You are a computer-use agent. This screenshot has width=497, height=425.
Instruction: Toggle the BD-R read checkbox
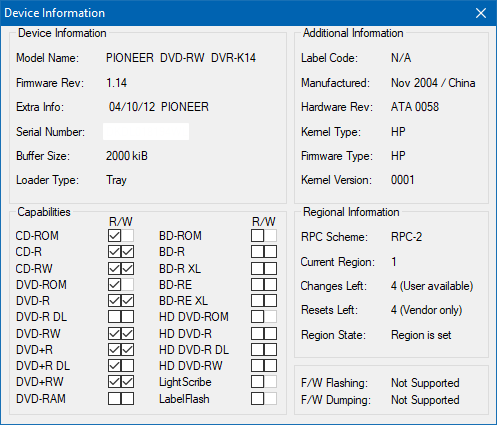point(257,252)
